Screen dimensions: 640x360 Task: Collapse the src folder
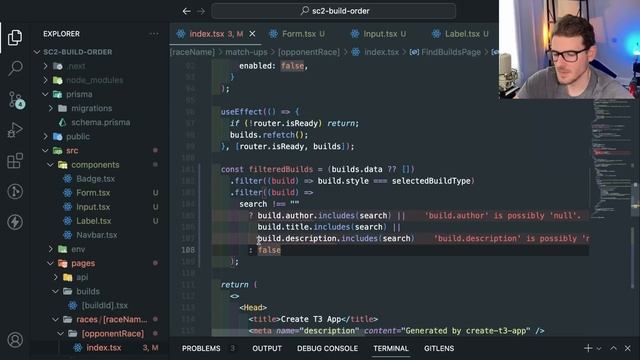72,151
